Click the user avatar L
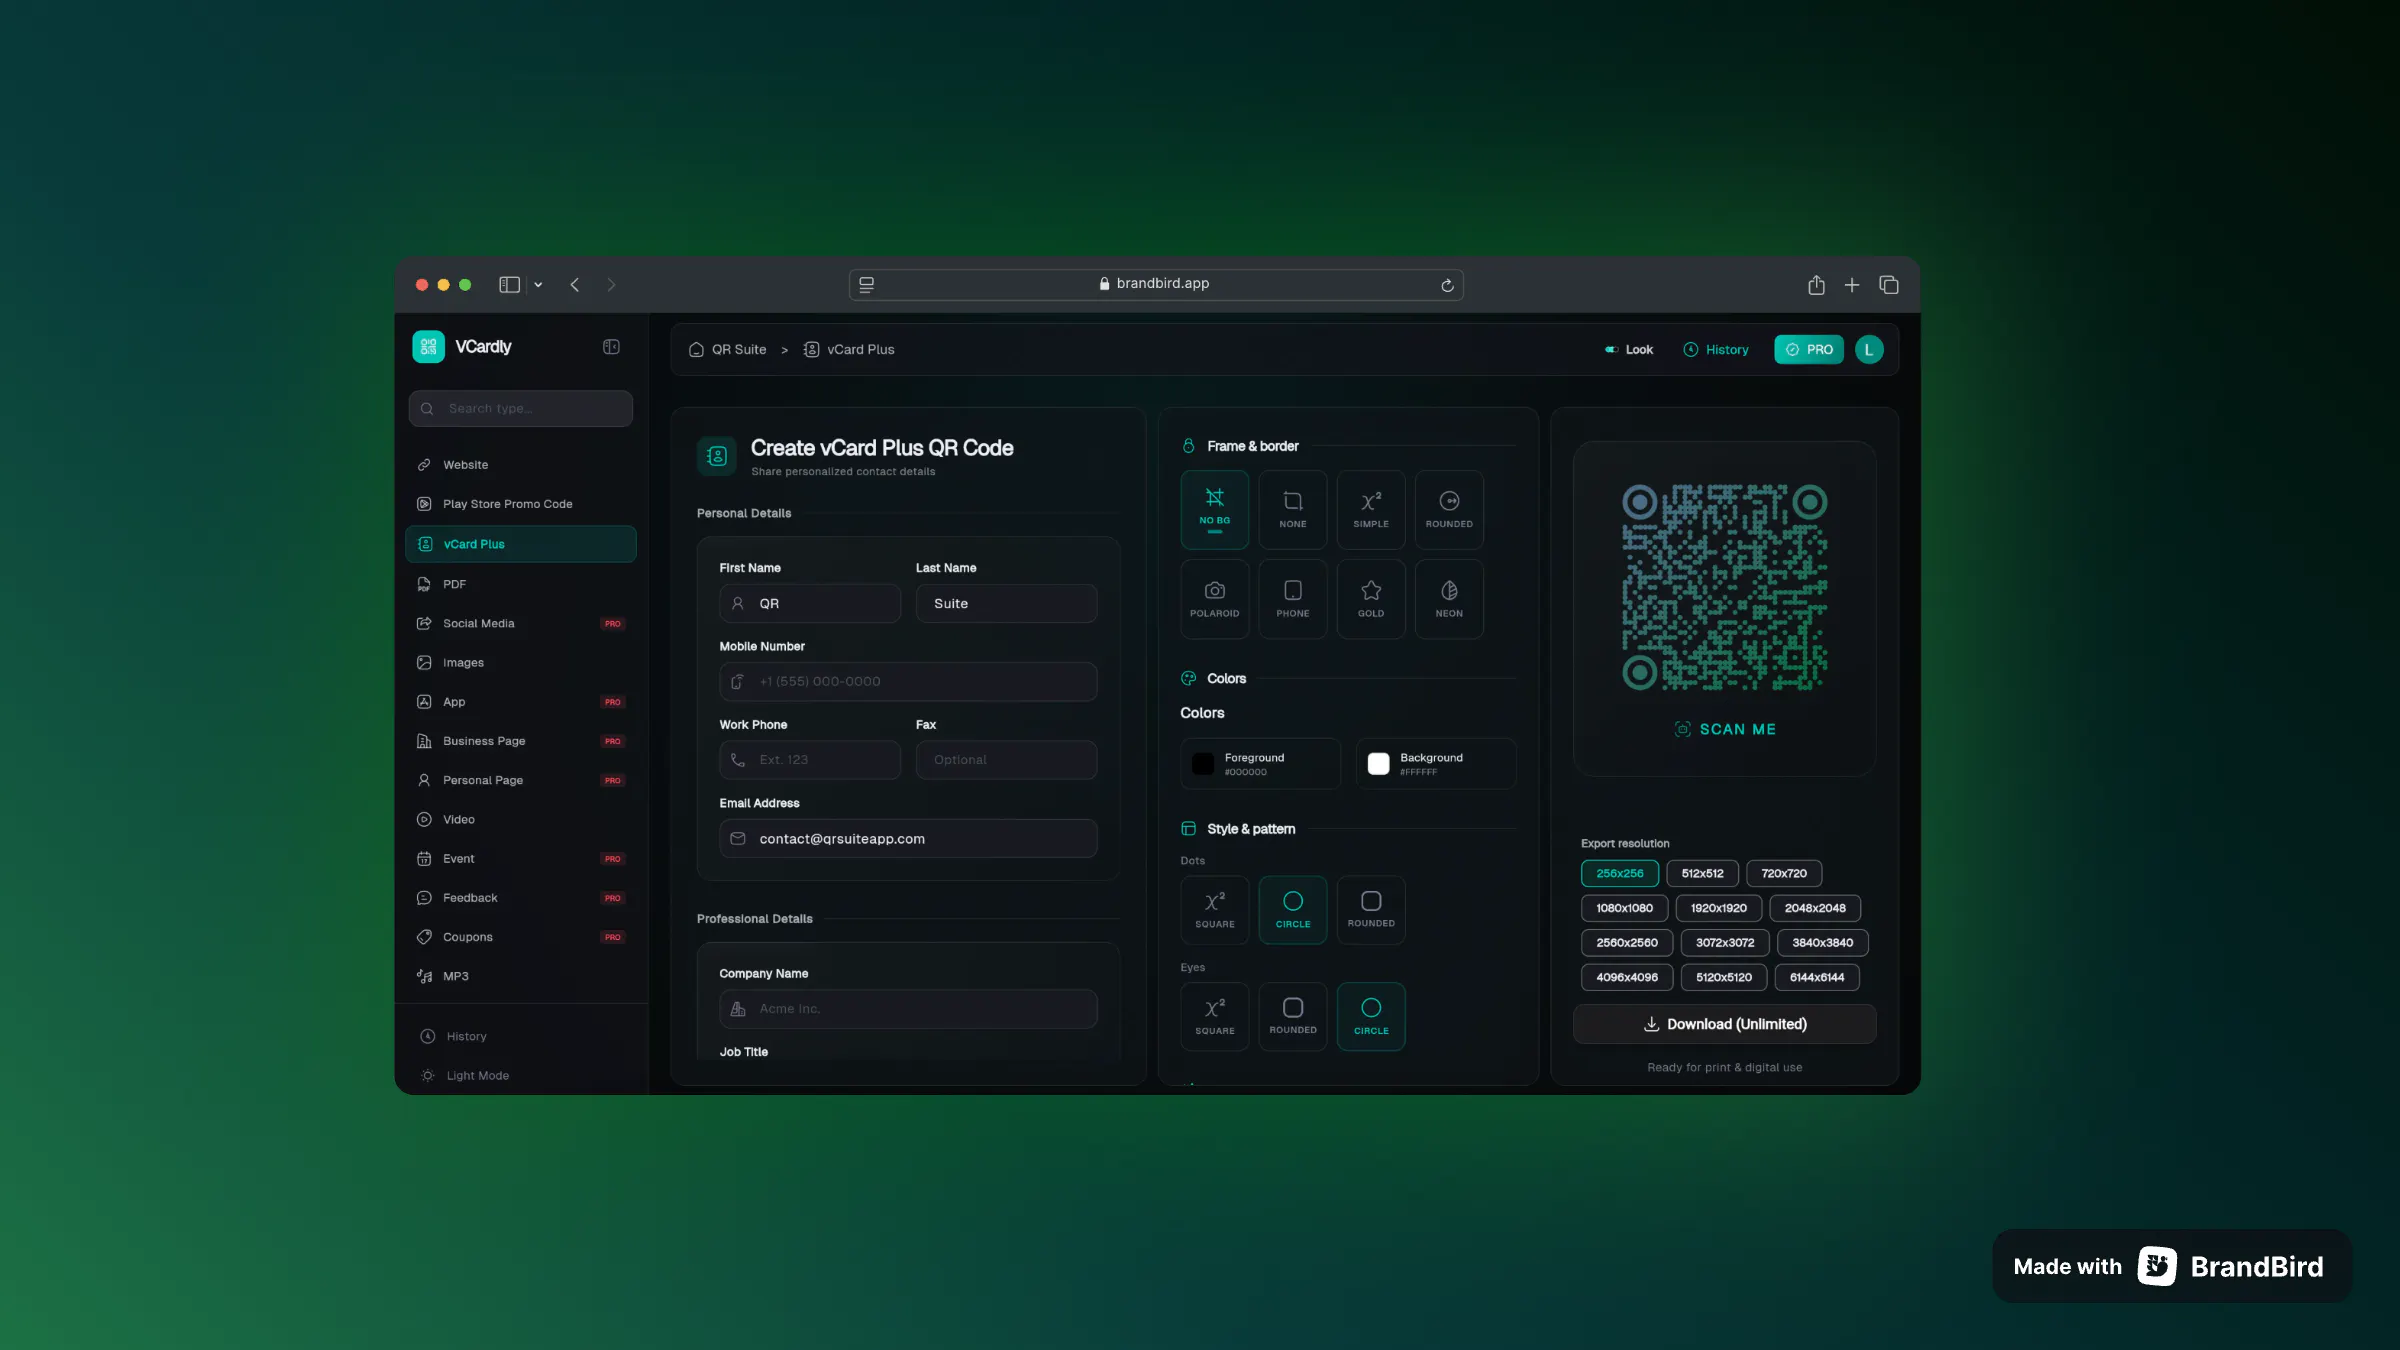 click(1869, 349)
